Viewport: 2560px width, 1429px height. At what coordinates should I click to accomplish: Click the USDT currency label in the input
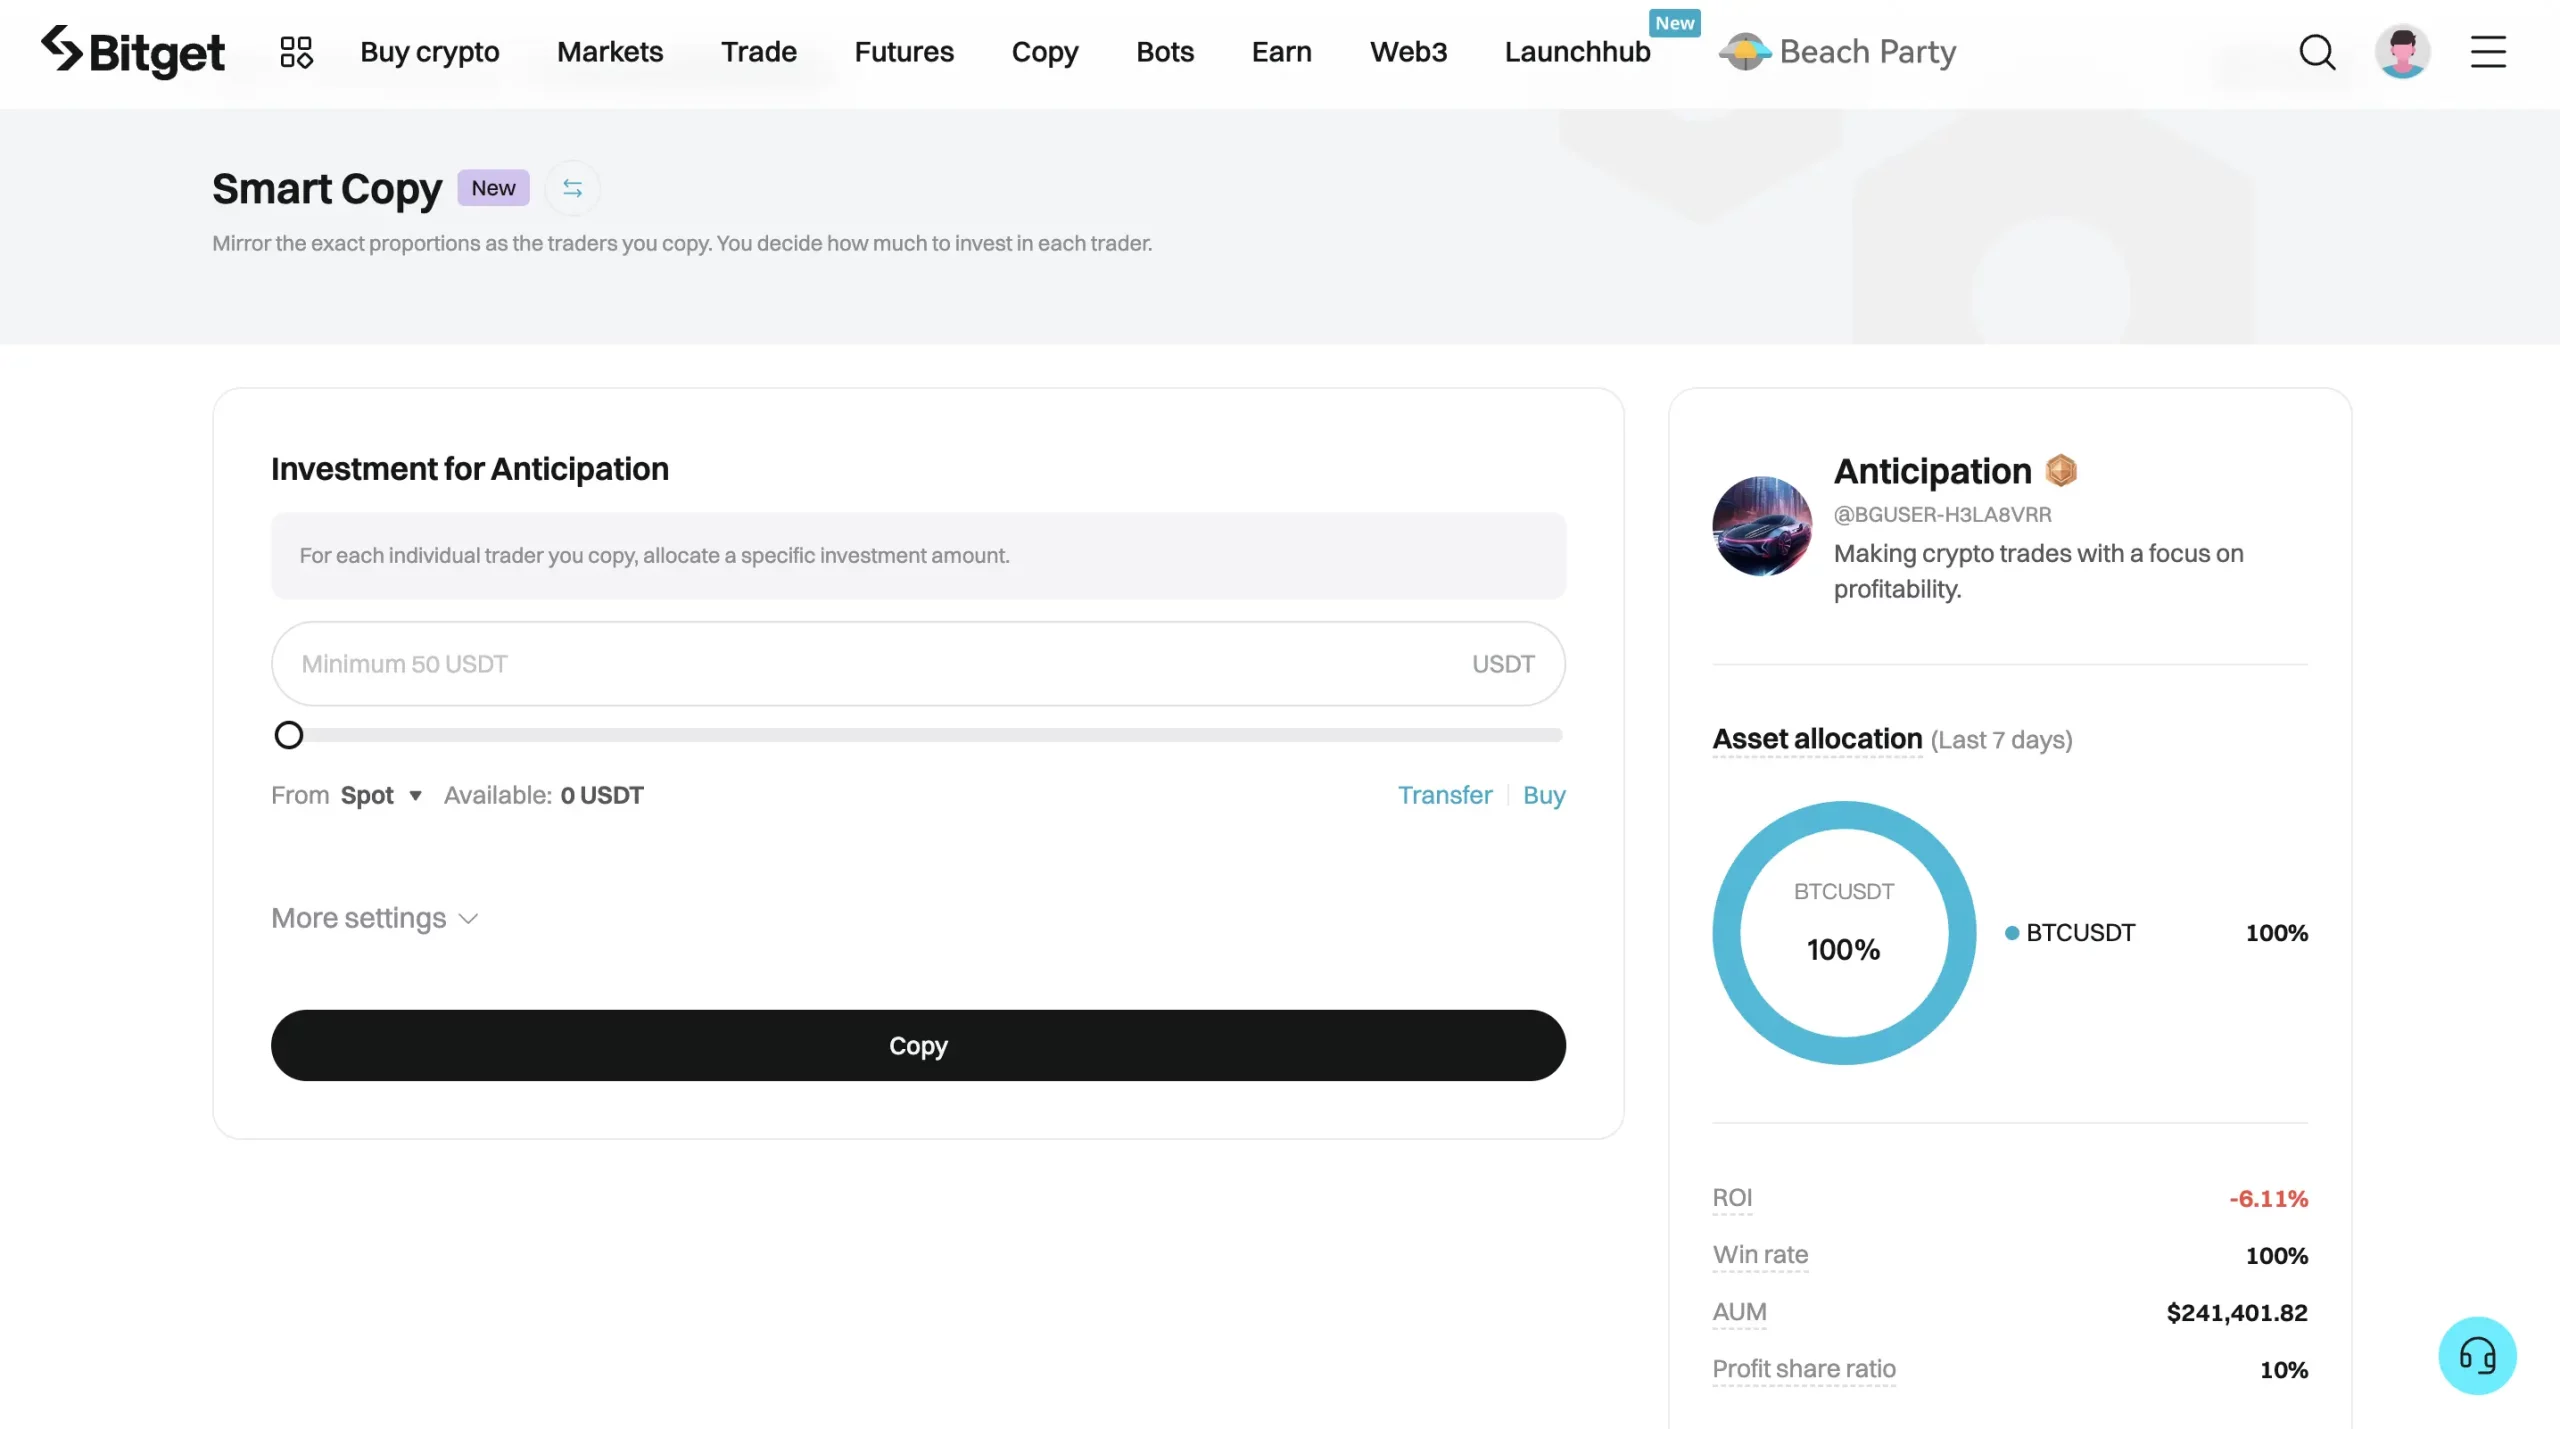click(x=1503, y=664)
